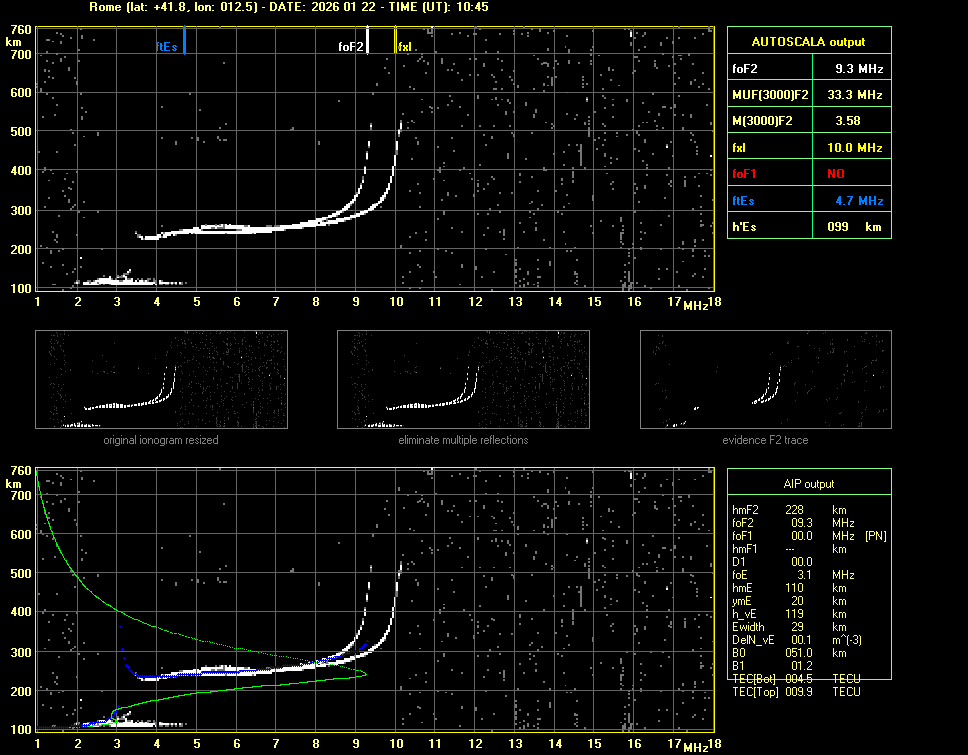Open the eliminate multiple reflections thumbnail
968x755 pixels.
point(463,380)
